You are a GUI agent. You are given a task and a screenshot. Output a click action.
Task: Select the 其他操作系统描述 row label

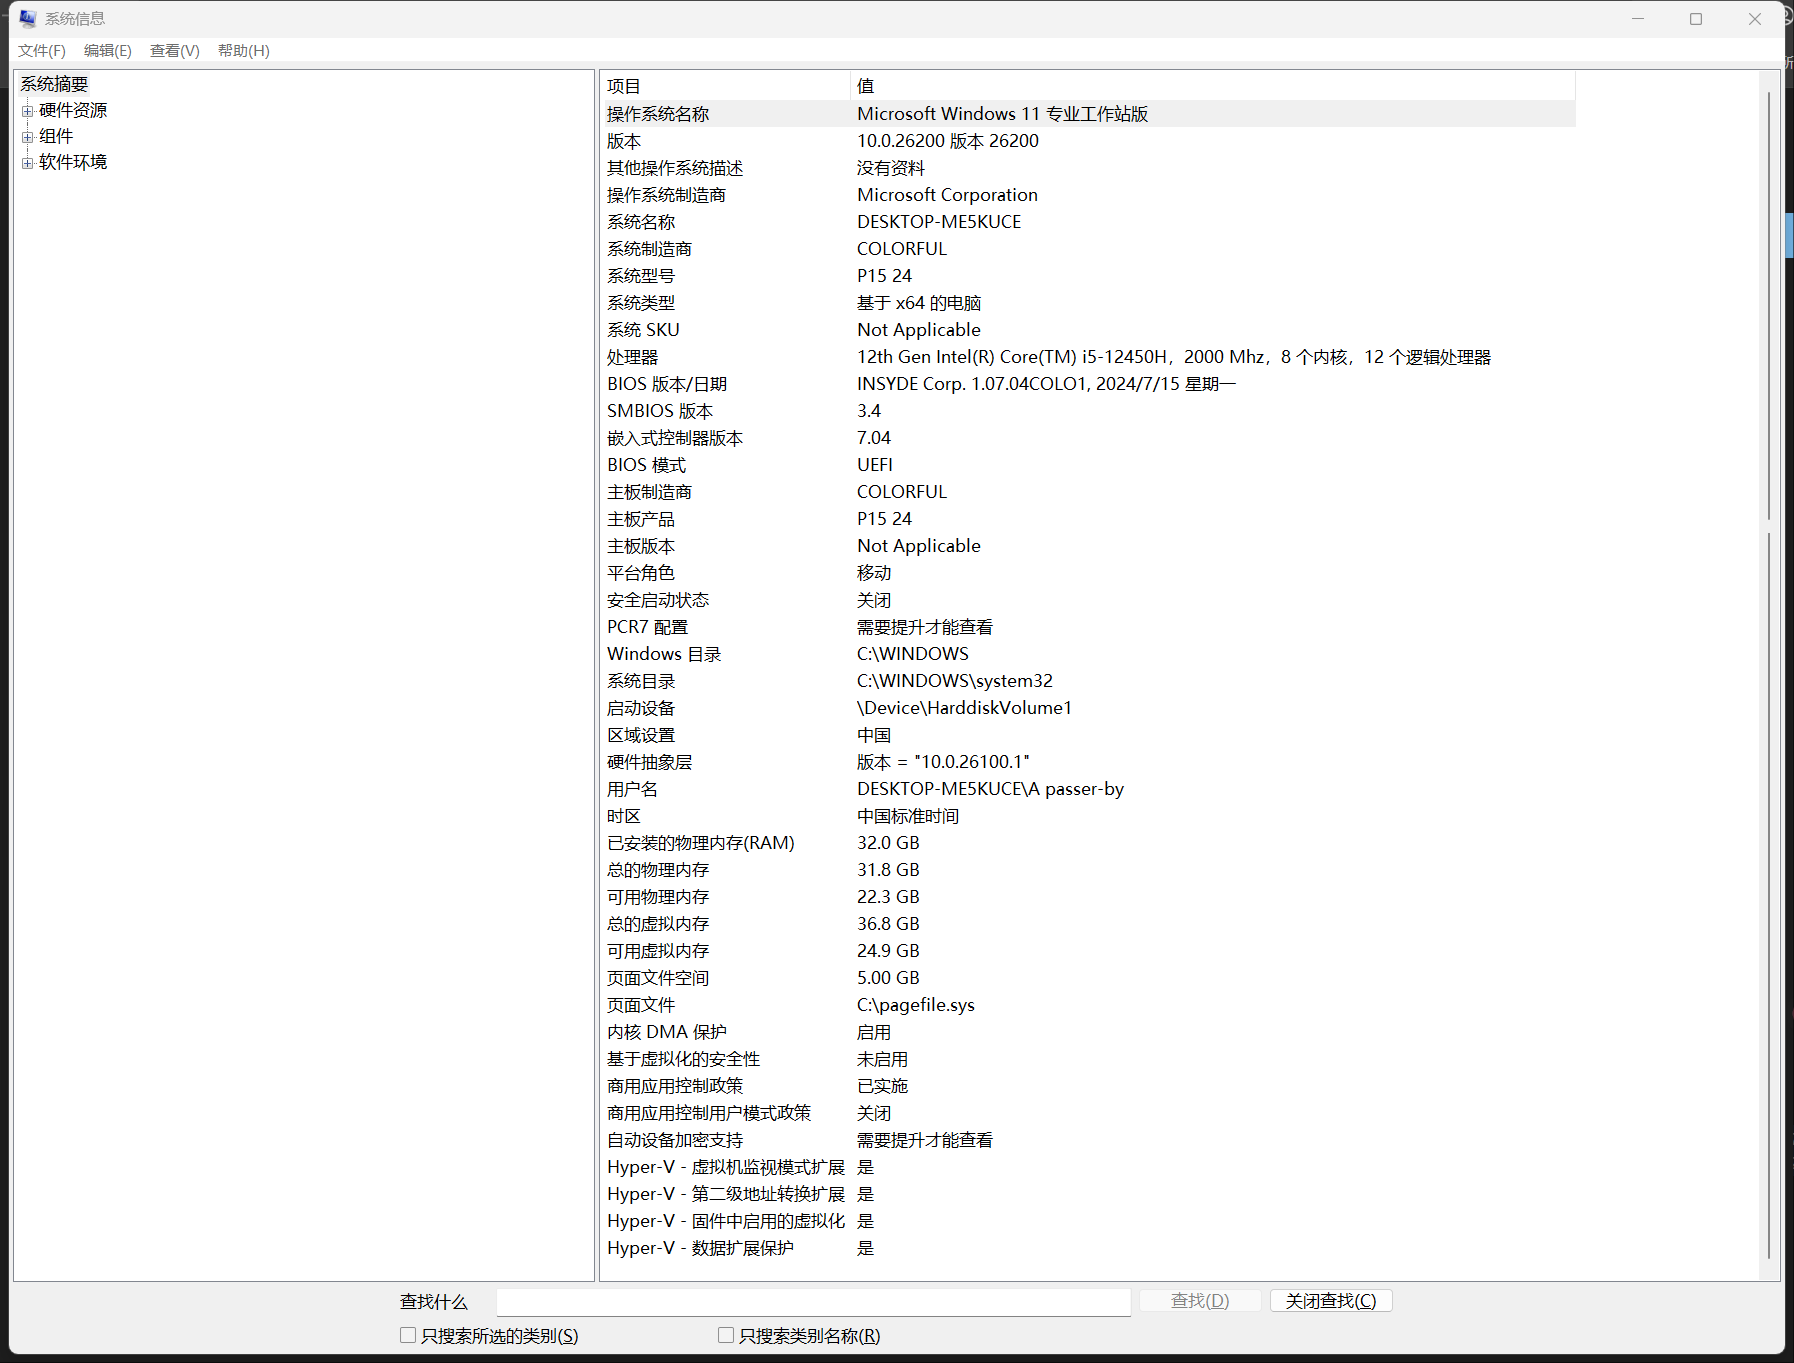[x=675, y=168]
